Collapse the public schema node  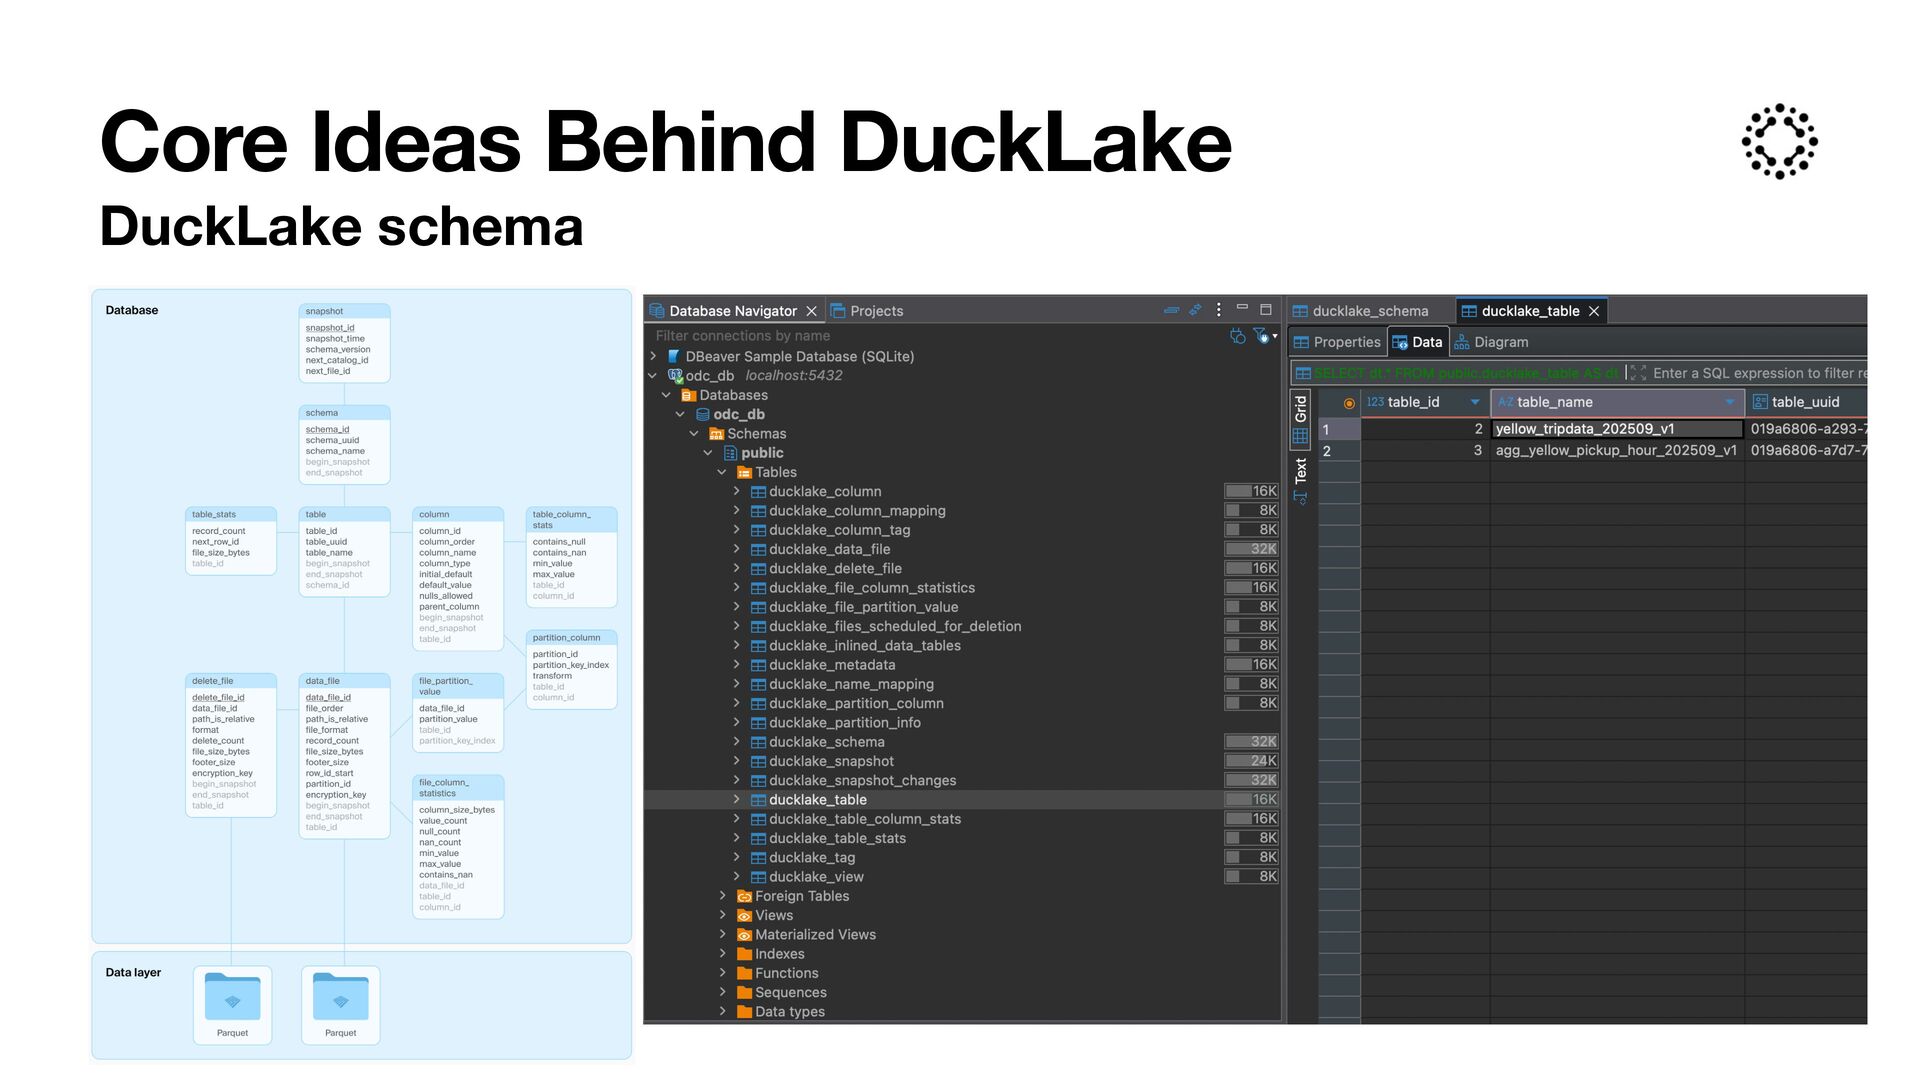click(708, 453)
